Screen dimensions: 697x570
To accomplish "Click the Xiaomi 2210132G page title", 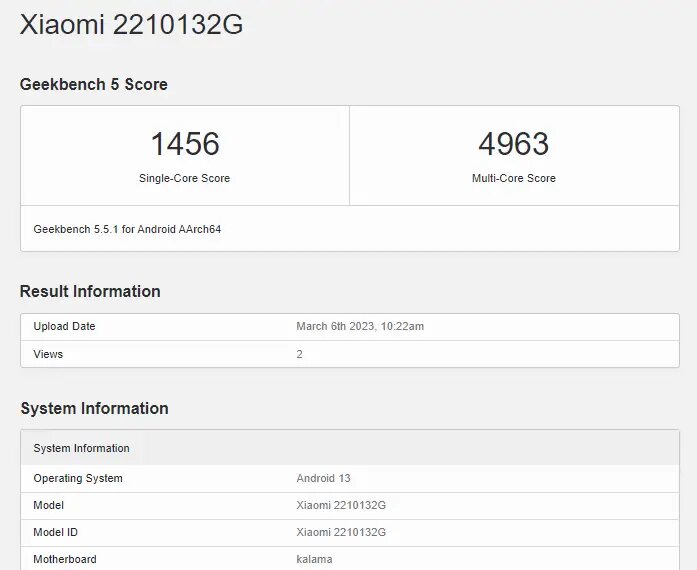I will coord(132,24).
